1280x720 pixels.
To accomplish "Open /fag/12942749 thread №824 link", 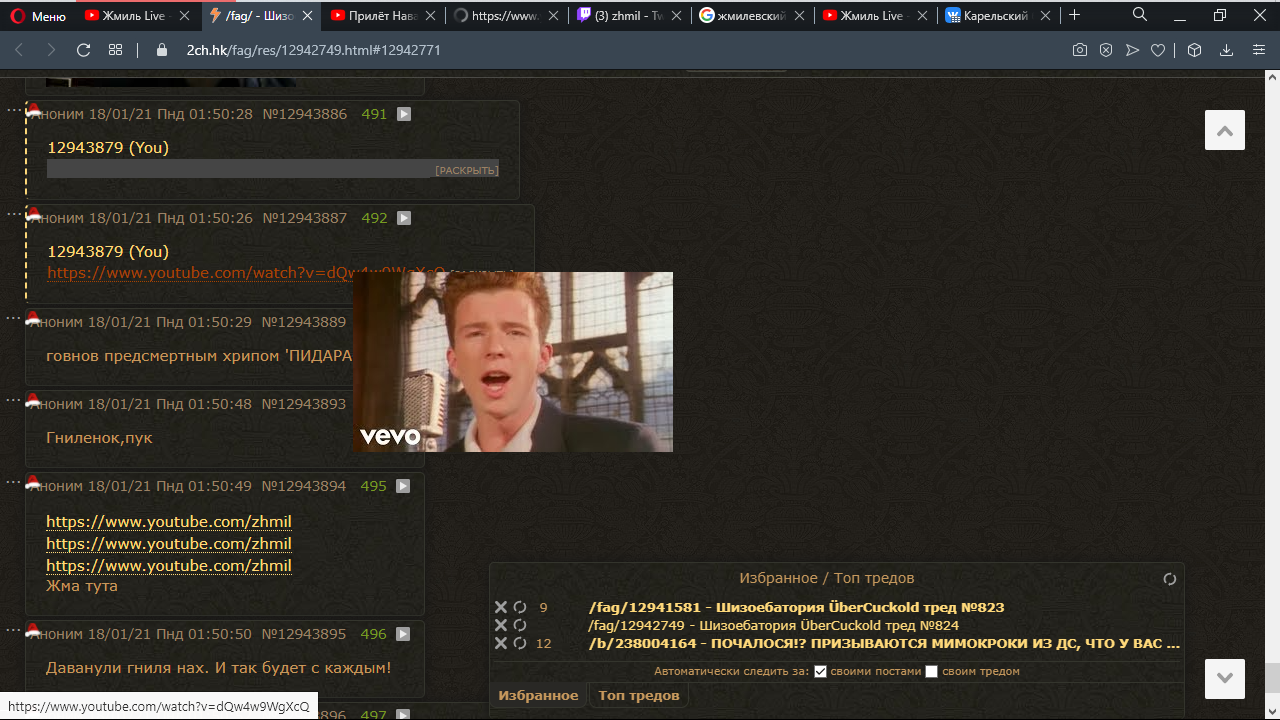I will click(x=773, y=625).
